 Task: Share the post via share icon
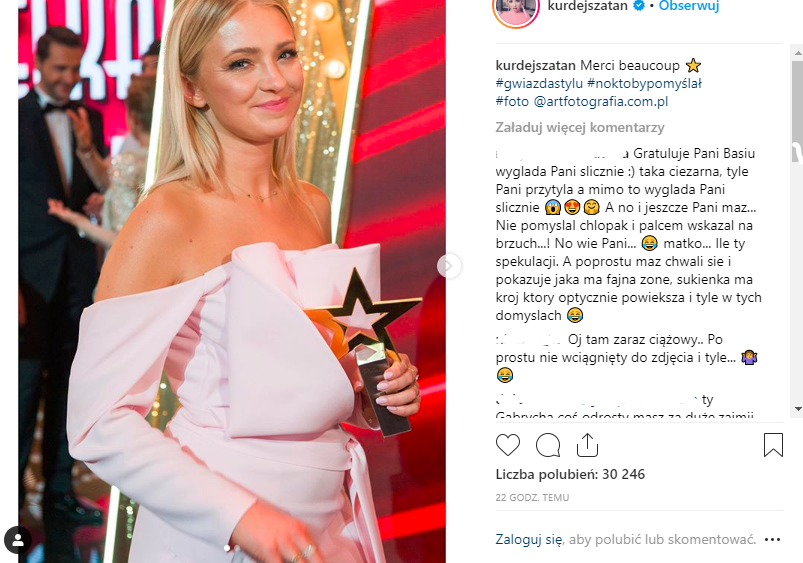pyautogui.click(x=587, y=445)
